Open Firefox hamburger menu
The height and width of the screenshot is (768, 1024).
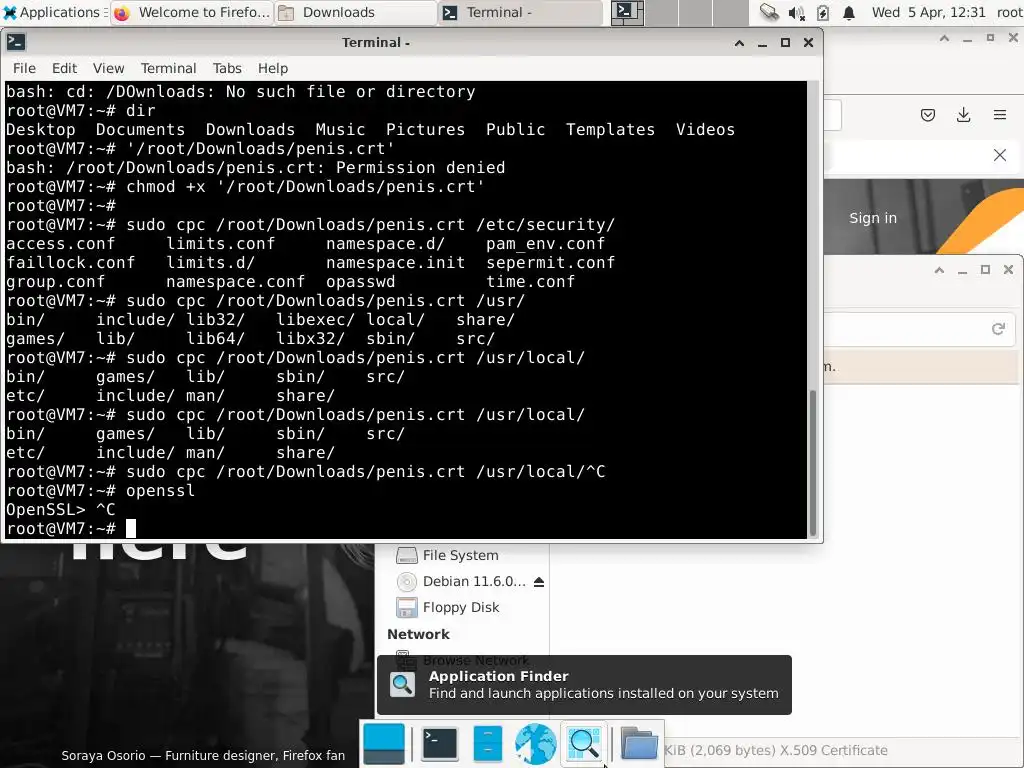coord(999,116)
